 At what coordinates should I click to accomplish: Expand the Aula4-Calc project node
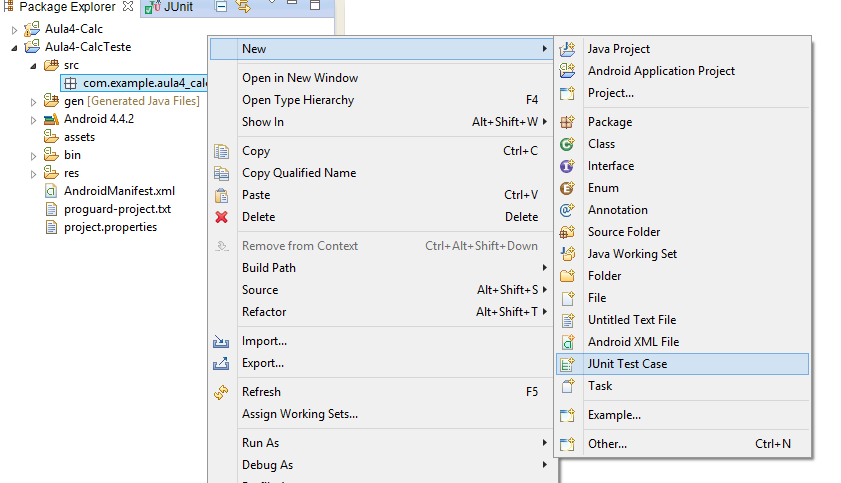click(x=14, y=30)
